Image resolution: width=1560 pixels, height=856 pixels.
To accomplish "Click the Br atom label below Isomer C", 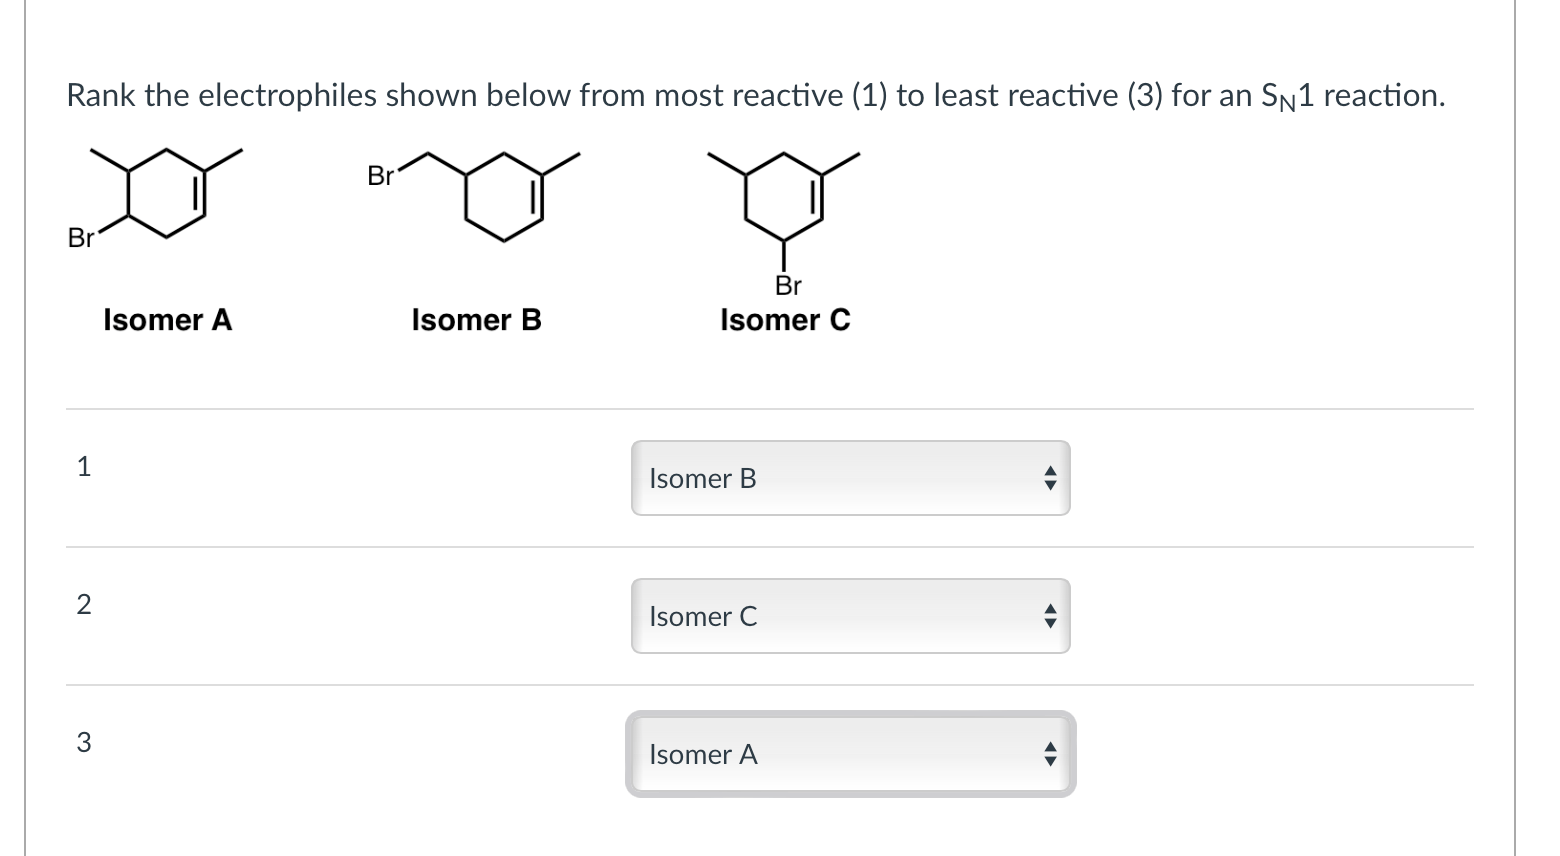I will 788,286.
